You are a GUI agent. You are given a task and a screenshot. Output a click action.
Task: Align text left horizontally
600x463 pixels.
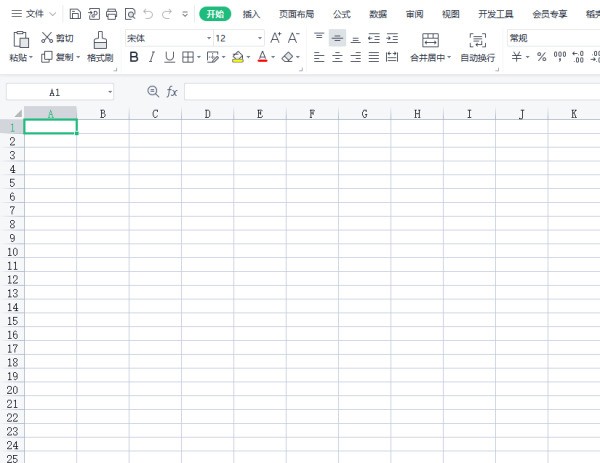(319, 57)
